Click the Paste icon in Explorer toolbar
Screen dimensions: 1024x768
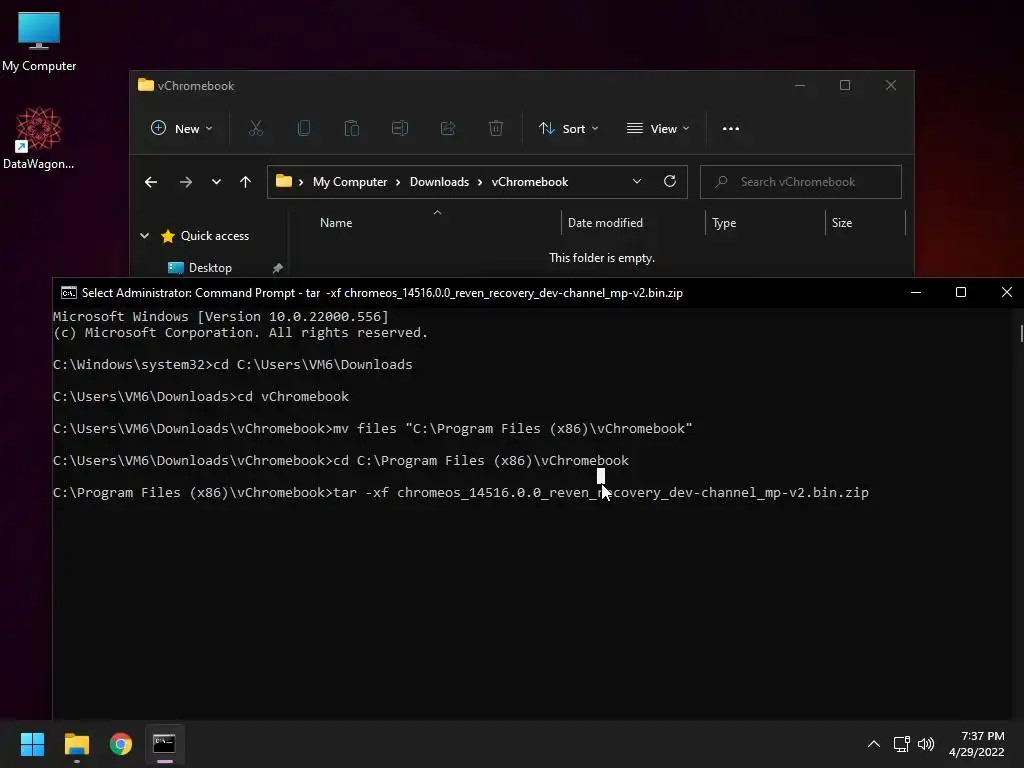351,129
